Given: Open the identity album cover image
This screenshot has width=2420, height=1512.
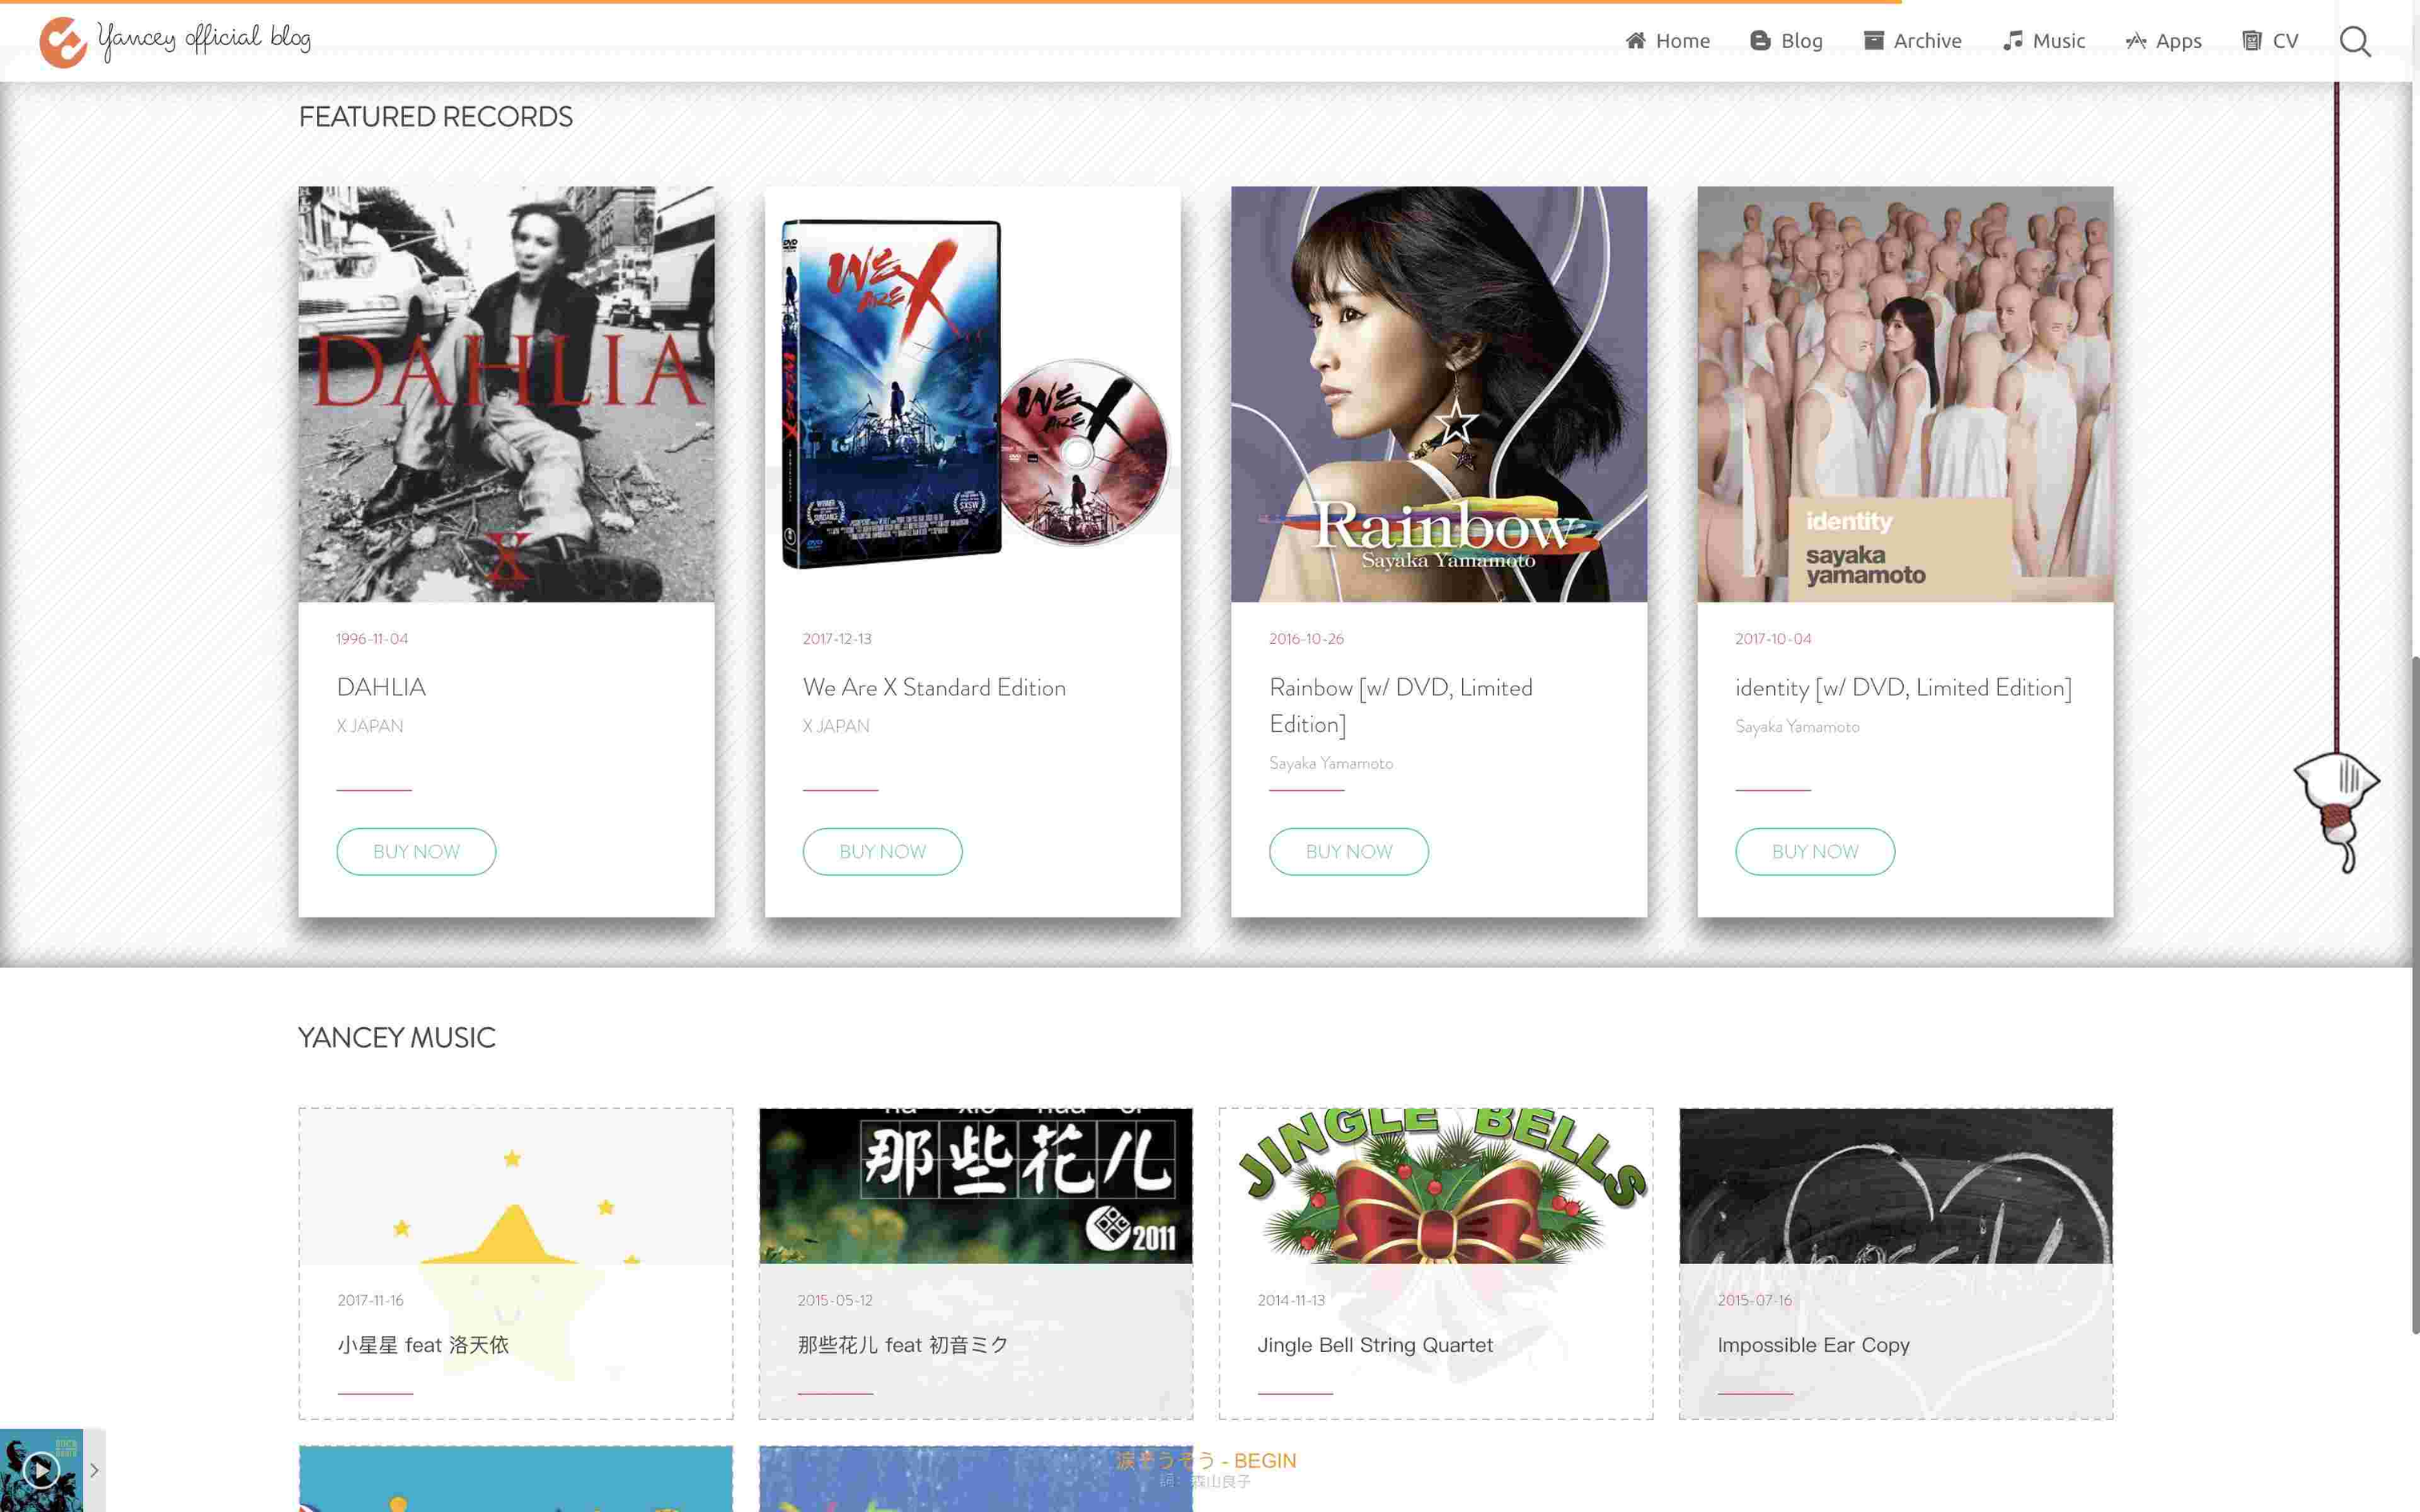Looking at the screenshot, I should [x=1905, y=394].
